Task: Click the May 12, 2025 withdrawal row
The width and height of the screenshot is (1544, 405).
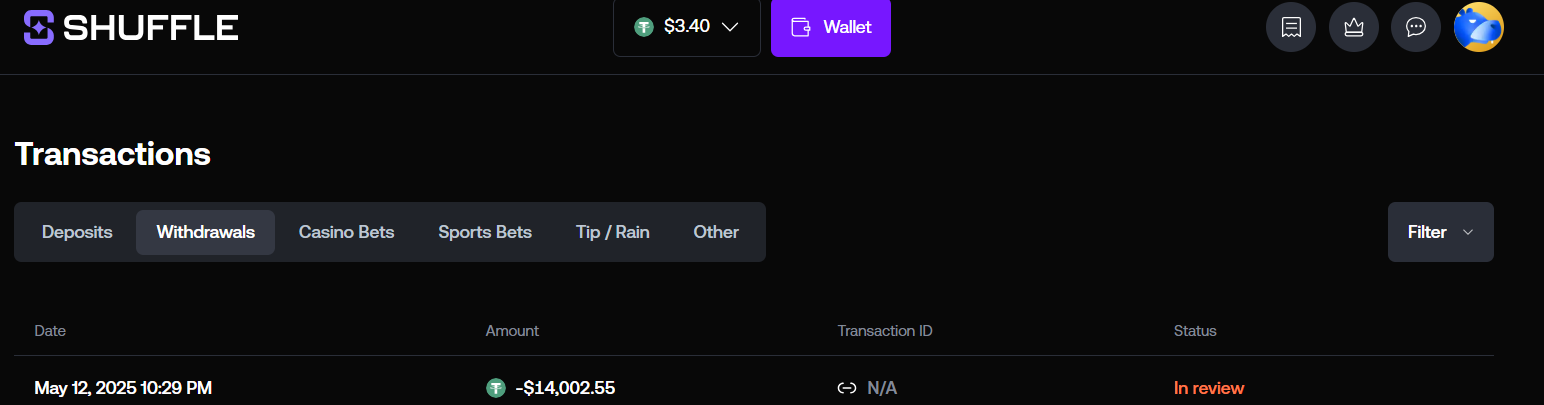Action: point(754,388)
